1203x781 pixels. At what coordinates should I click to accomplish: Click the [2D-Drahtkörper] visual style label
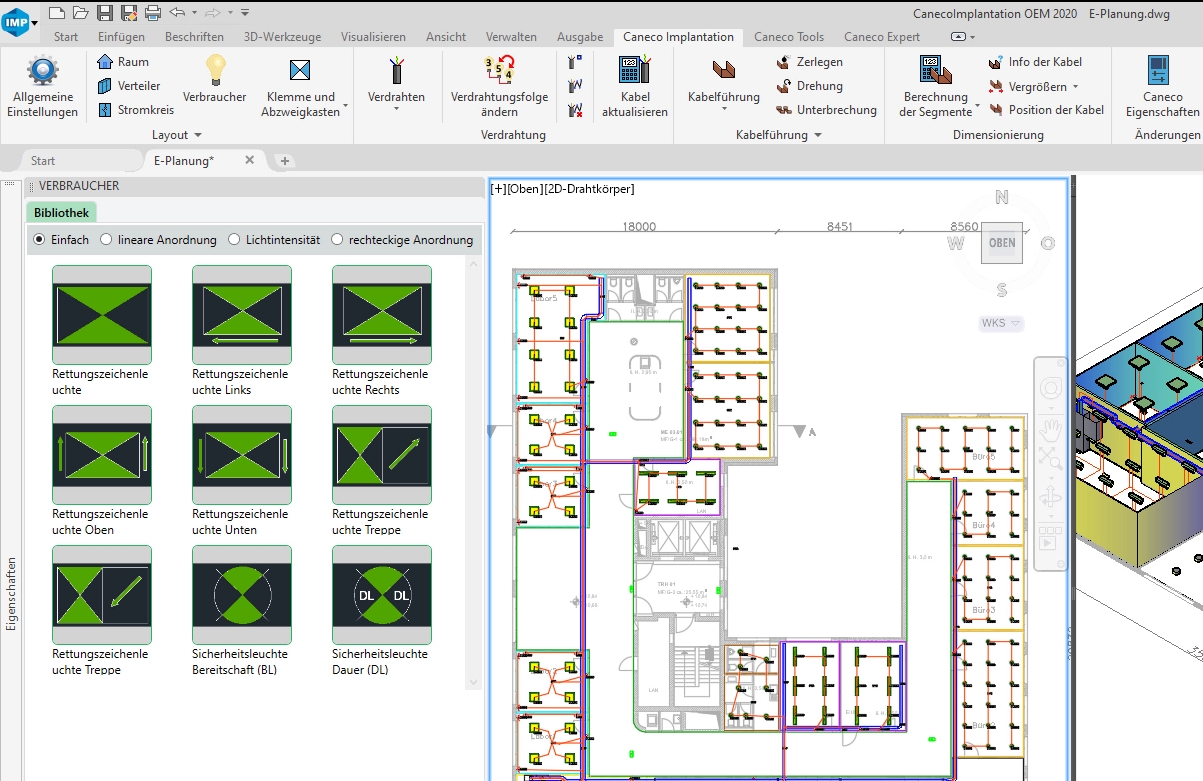[x=590, y=189]
